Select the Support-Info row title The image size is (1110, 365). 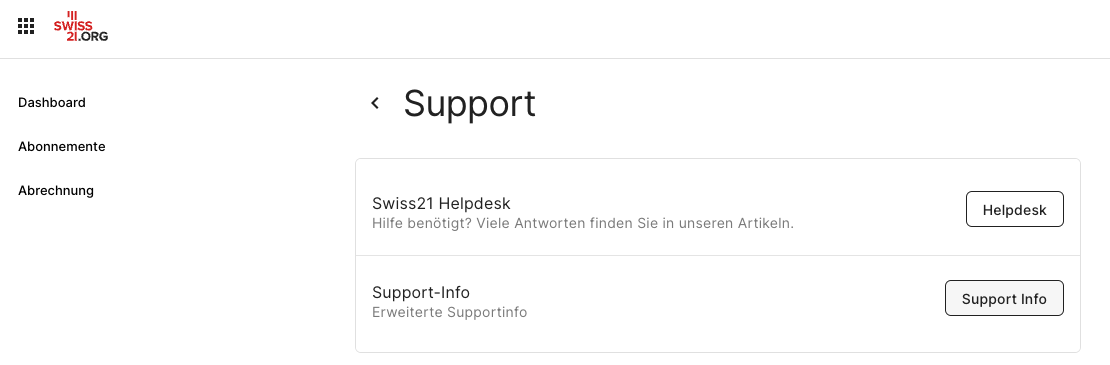pos(420,292)
